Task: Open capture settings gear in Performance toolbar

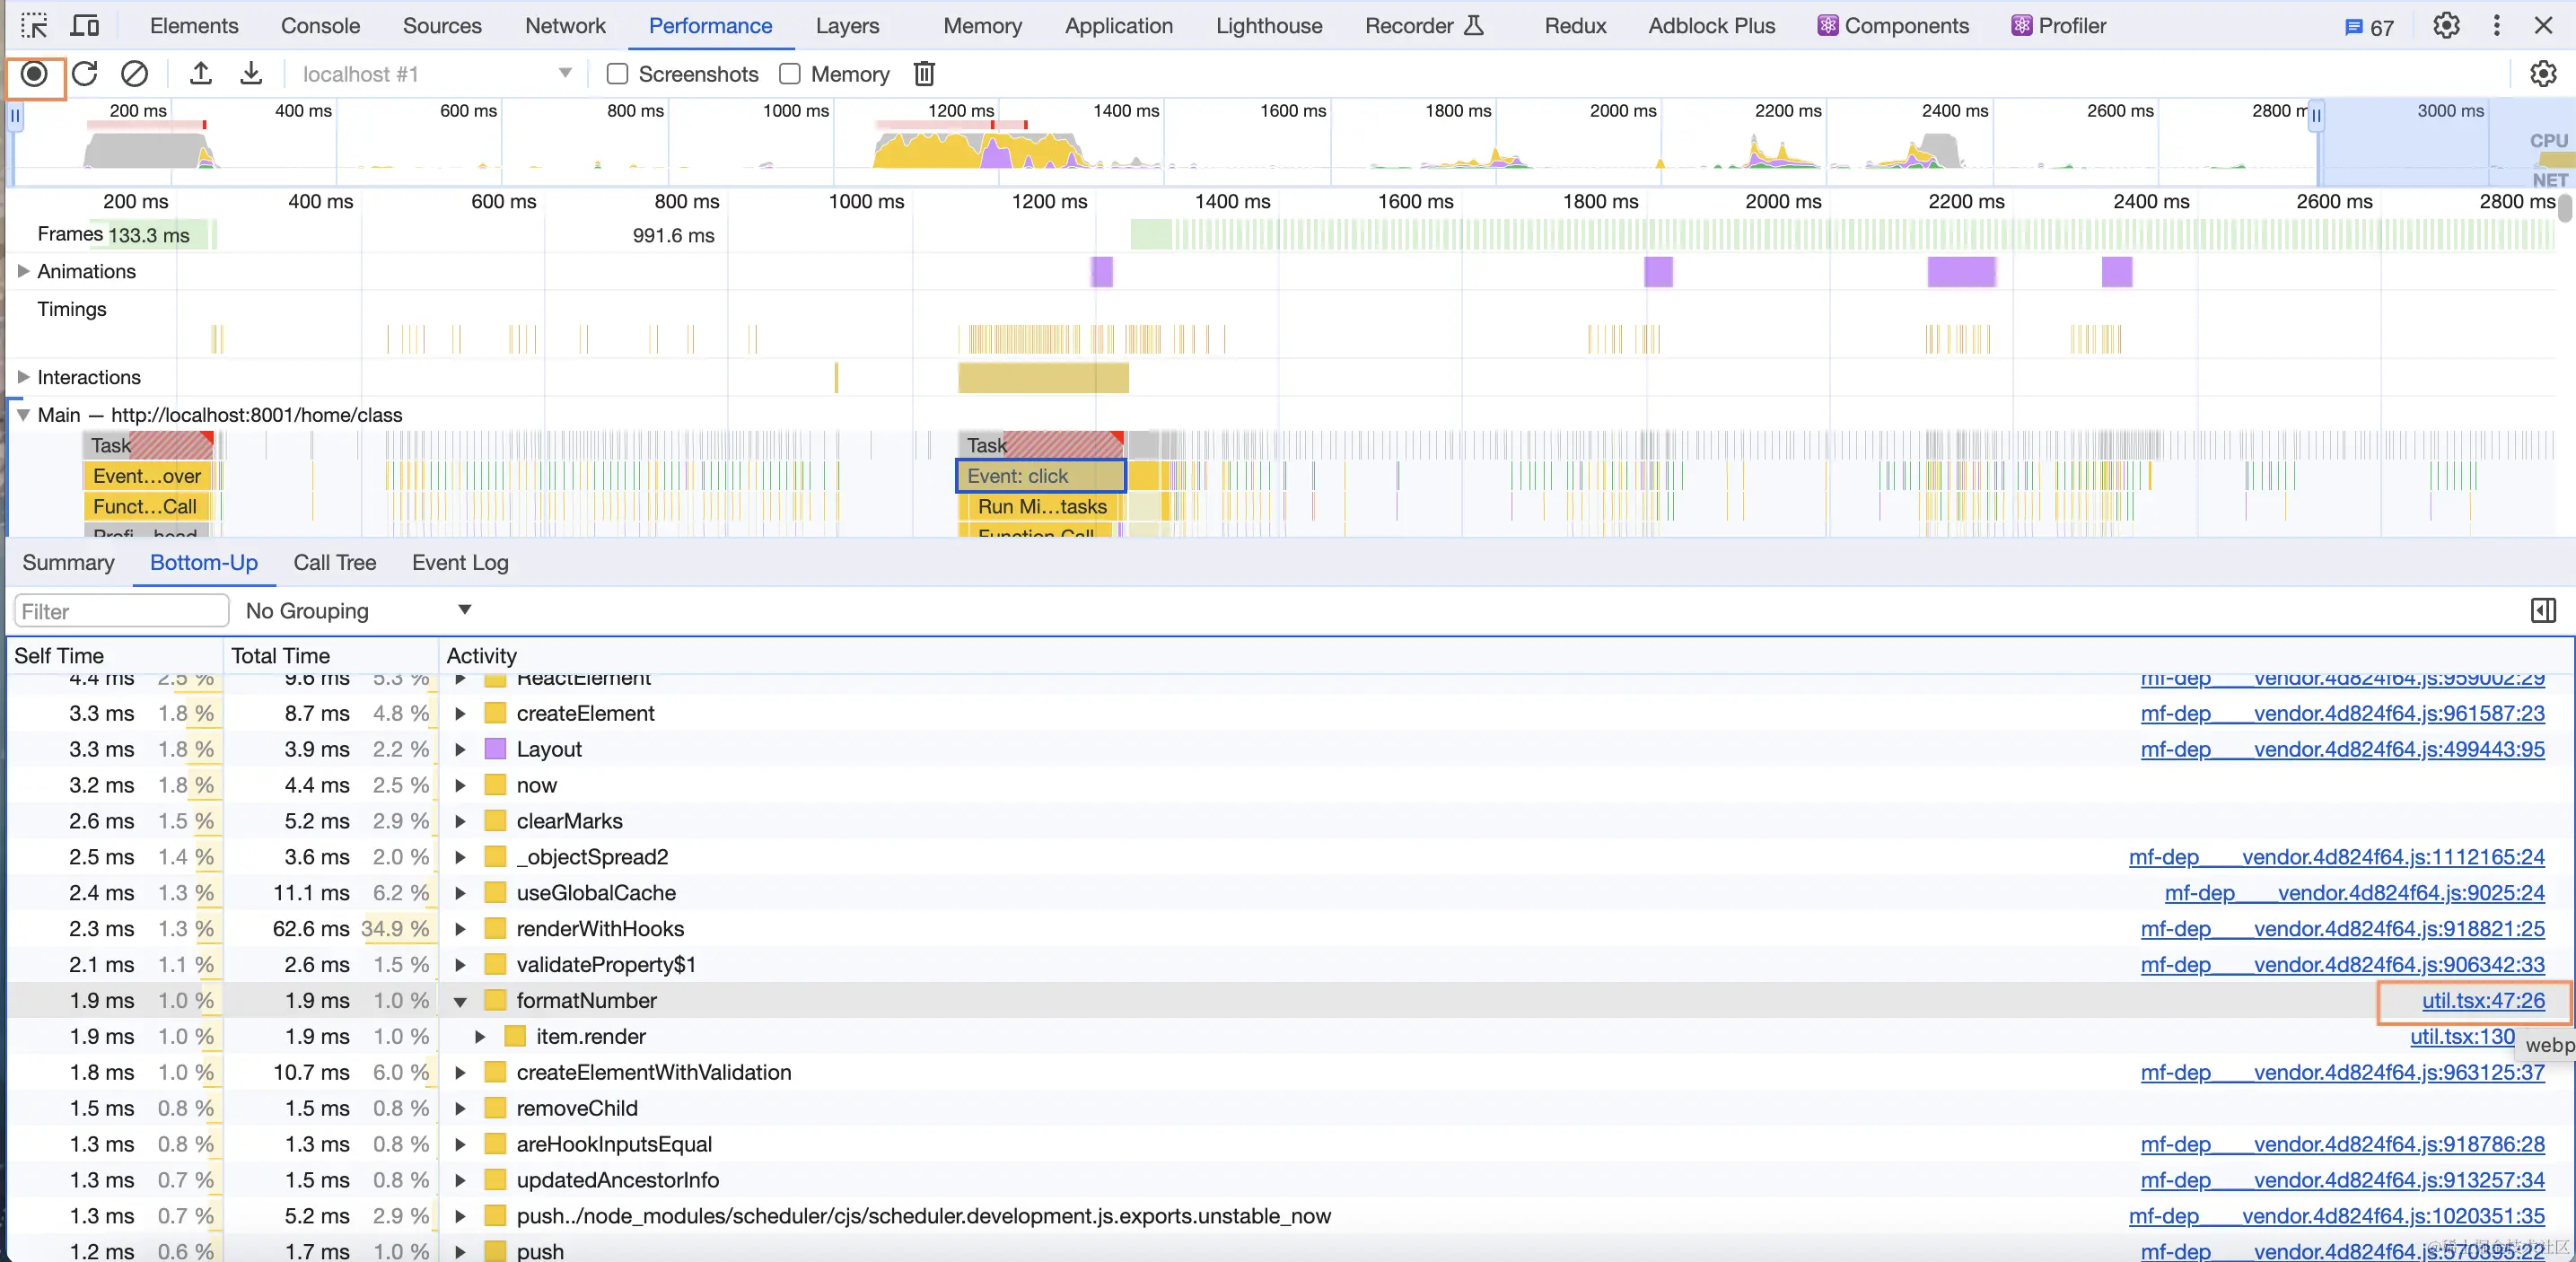Action: pyautogui.click(x=2542, y=74)
